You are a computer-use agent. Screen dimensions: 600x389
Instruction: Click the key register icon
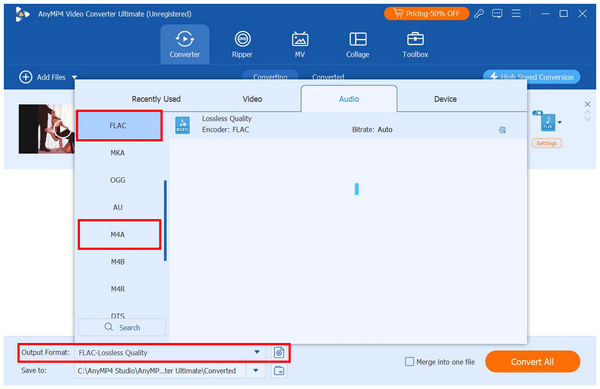click(x=479, y=14)
